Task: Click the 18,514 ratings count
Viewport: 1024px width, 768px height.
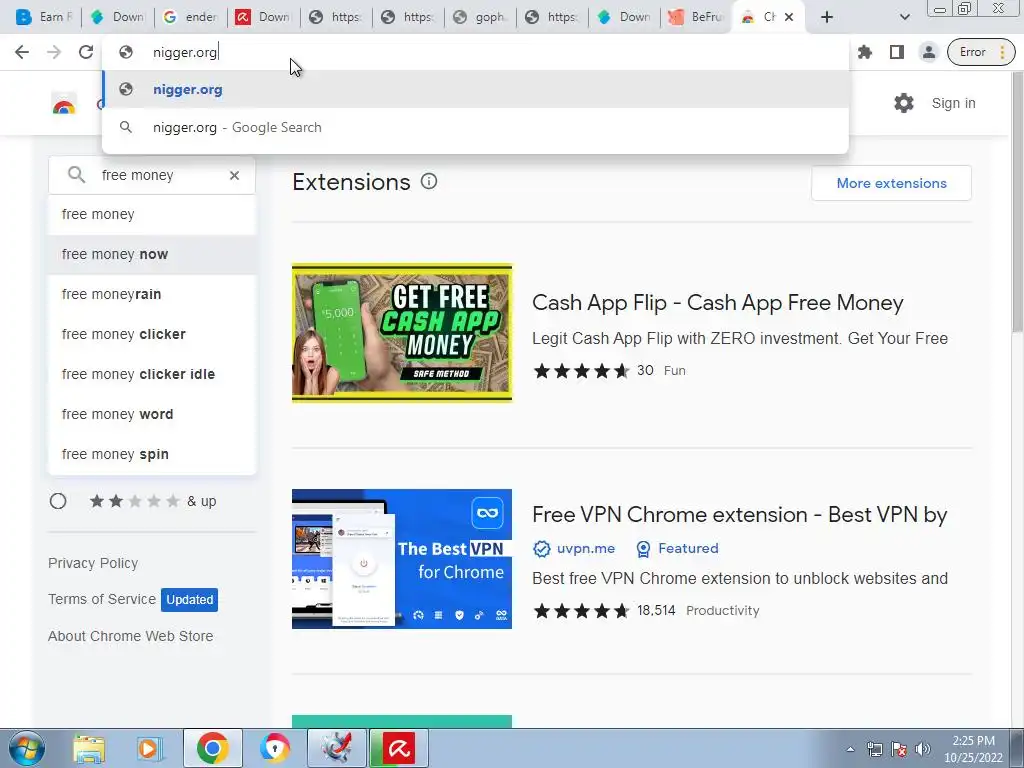Action: [656, 611]
